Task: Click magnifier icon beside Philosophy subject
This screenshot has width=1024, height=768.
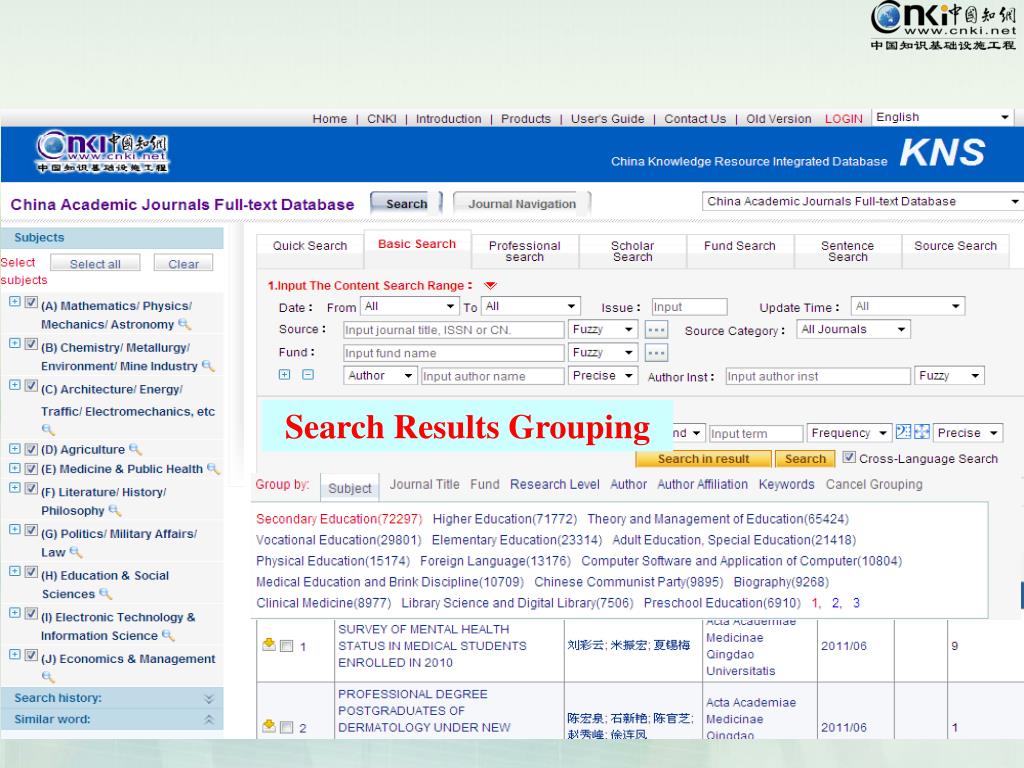Action: click(x=114, y=510)
